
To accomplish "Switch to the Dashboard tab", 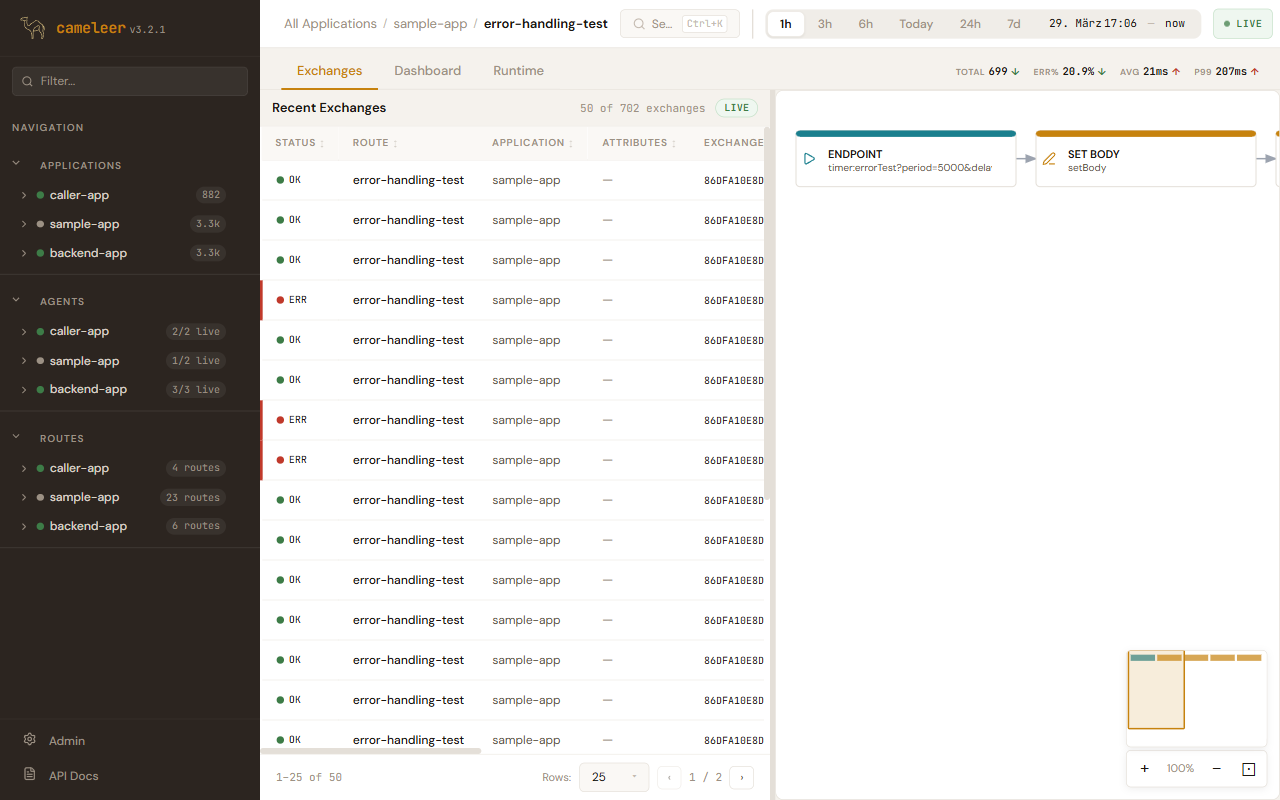I will click(x=427, y=71).
